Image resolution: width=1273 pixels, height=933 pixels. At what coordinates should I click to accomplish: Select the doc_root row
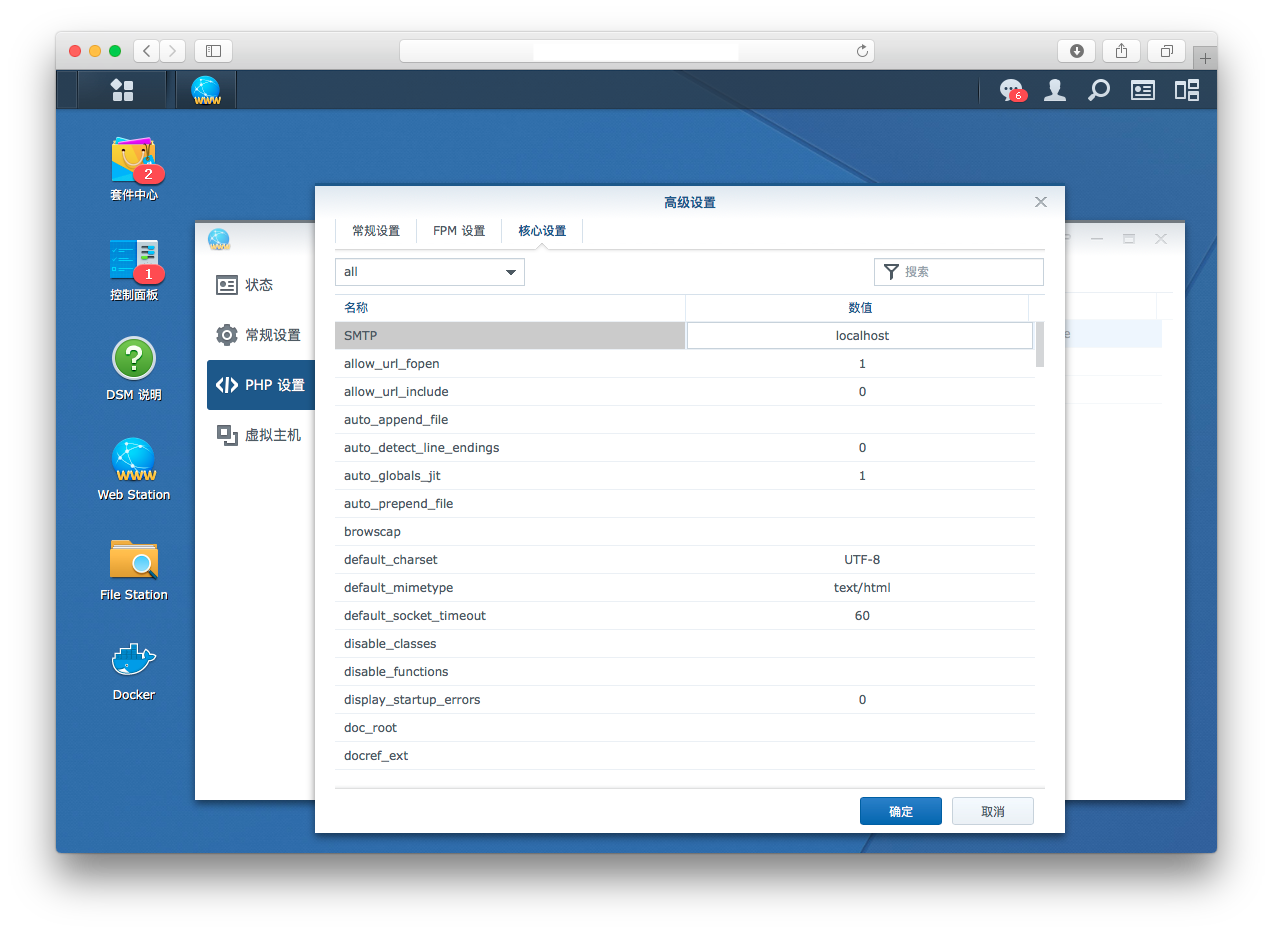coord(684,728)
